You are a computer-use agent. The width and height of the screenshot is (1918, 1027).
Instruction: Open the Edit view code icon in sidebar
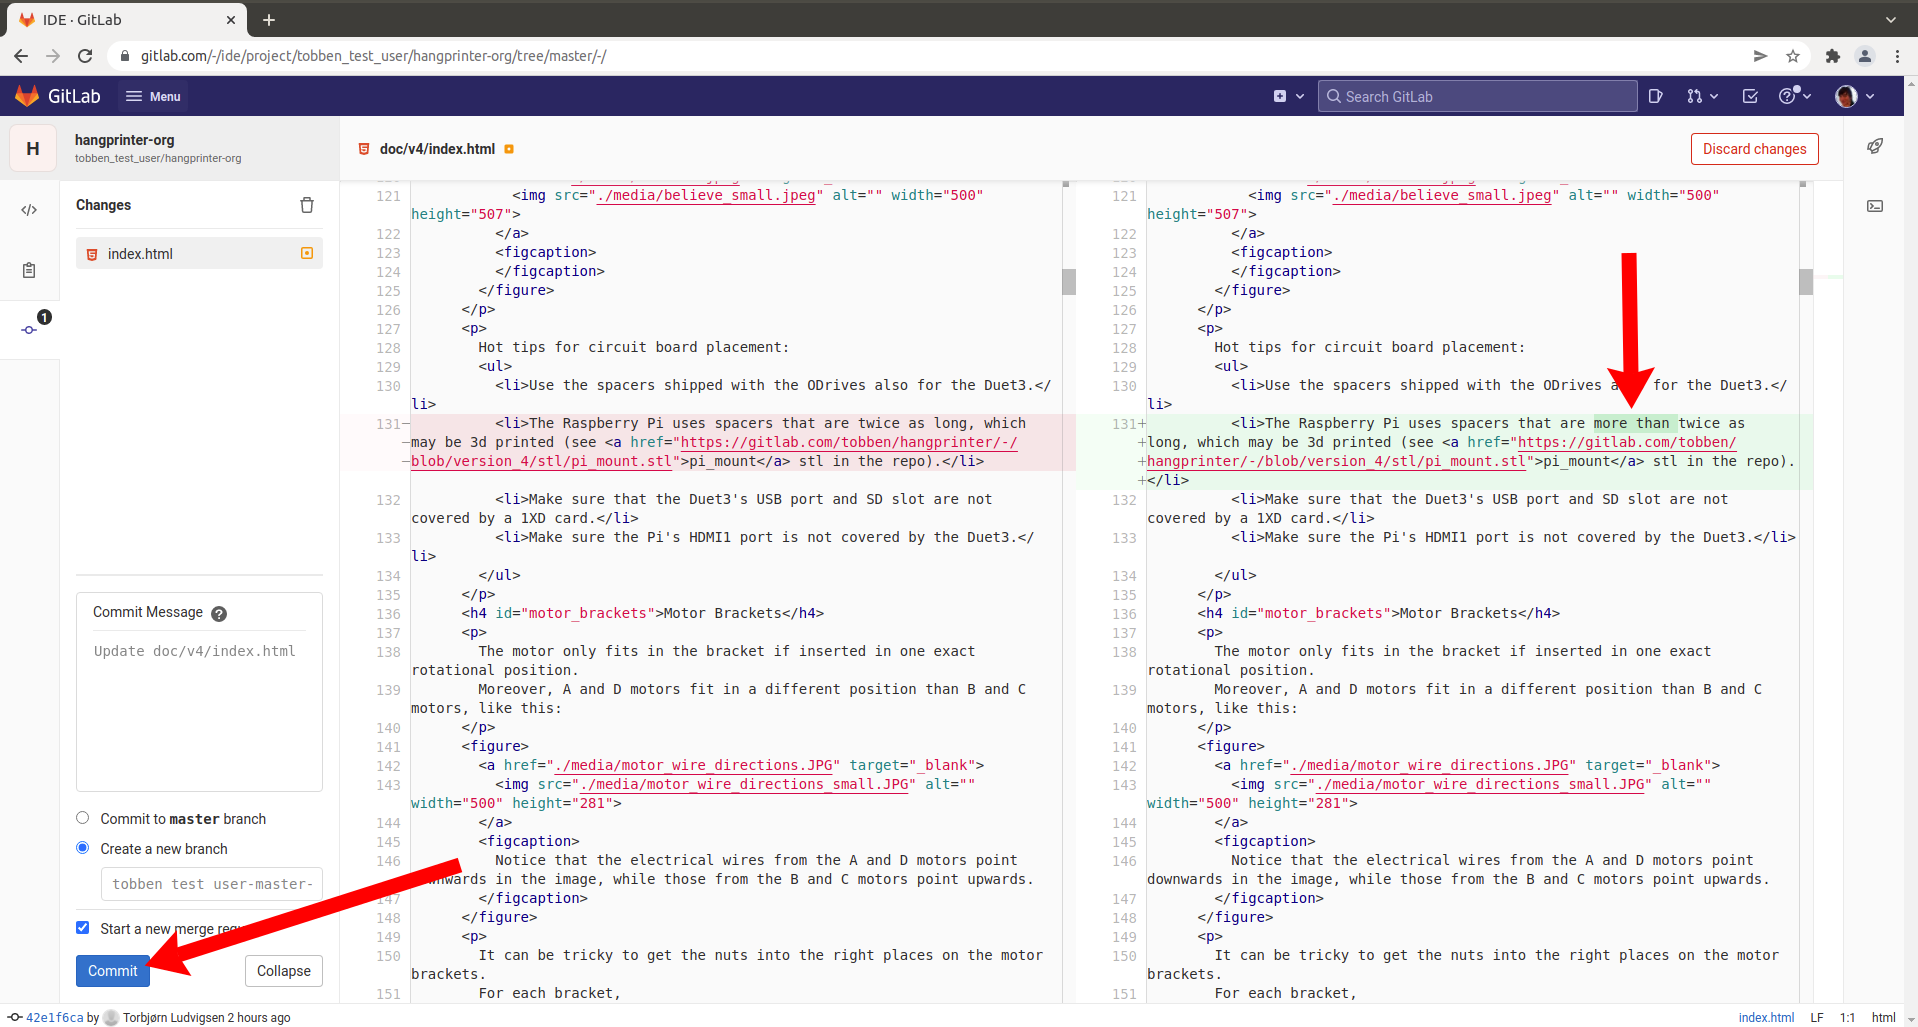[x=29, y=210]
